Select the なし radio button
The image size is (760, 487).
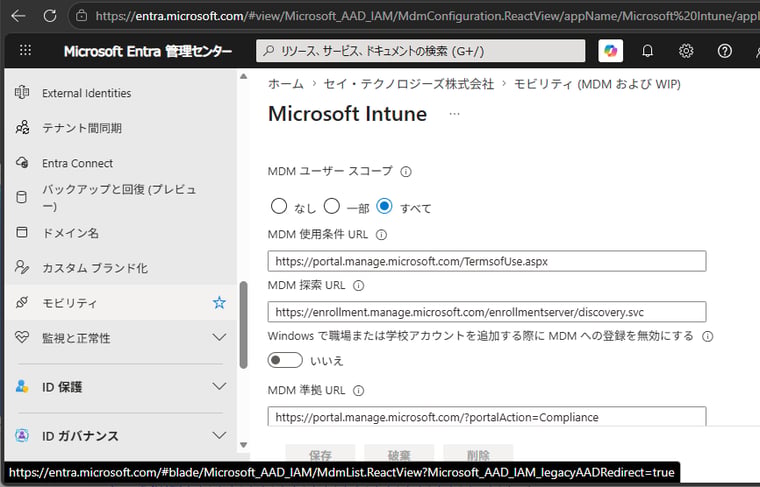(279, 206)
